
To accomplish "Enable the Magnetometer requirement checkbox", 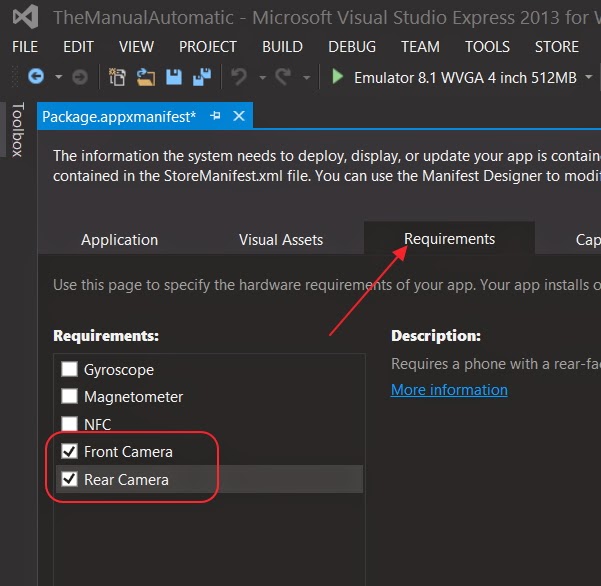I will [69, 396].
